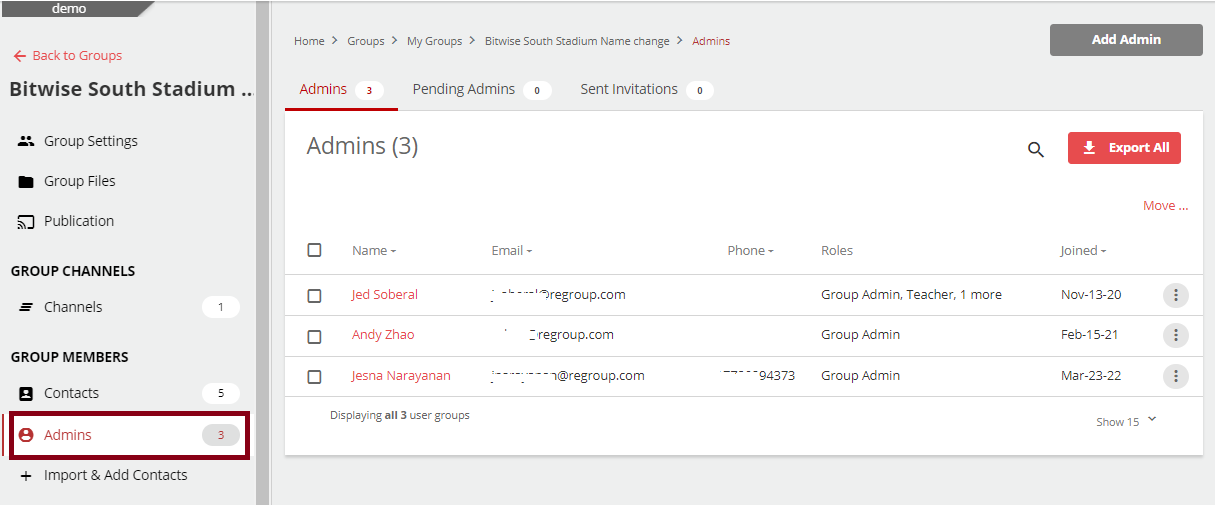The height and width of the screenshot is (505, 1215).
Task: Click the Publication cast icon
Action: [27, 221]
